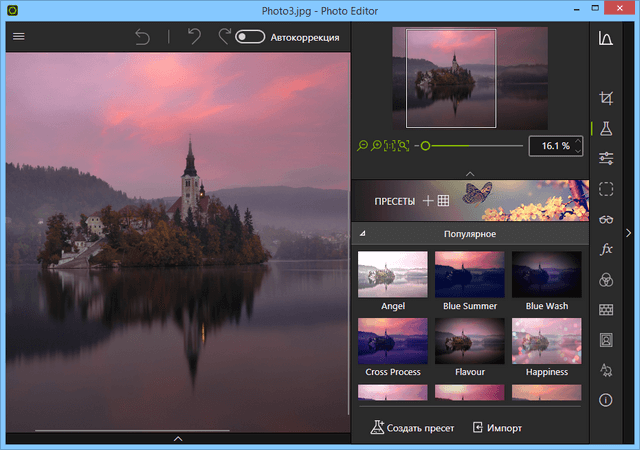Toggle the Автокоррекция switch
Image resolution: width=640 pixels, height=450 pixels.
point(250,37)
